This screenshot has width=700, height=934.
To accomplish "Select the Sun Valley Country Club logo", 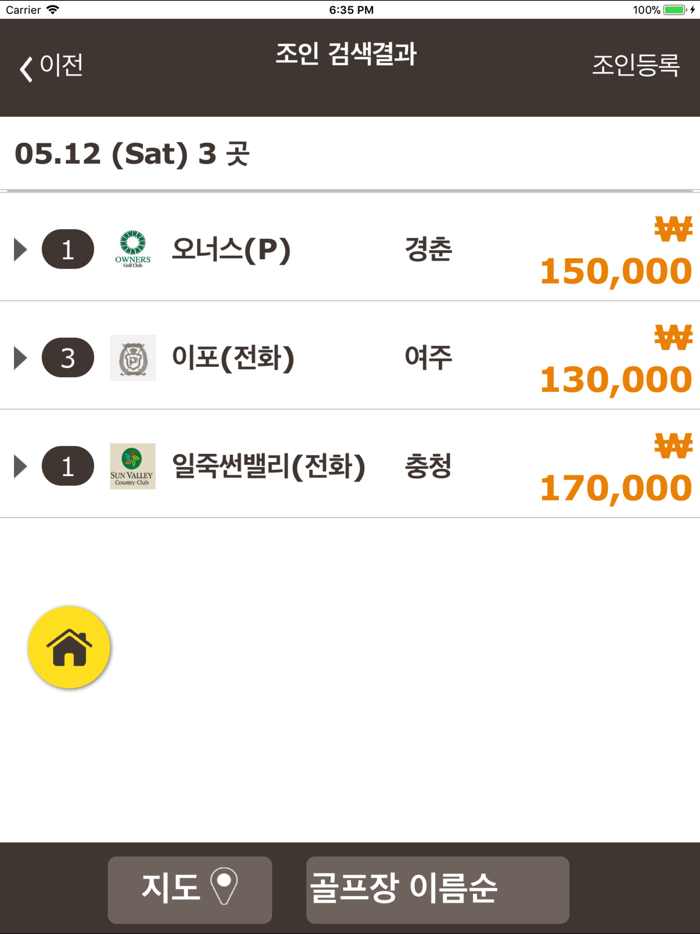I will click(x=131, y=465).
